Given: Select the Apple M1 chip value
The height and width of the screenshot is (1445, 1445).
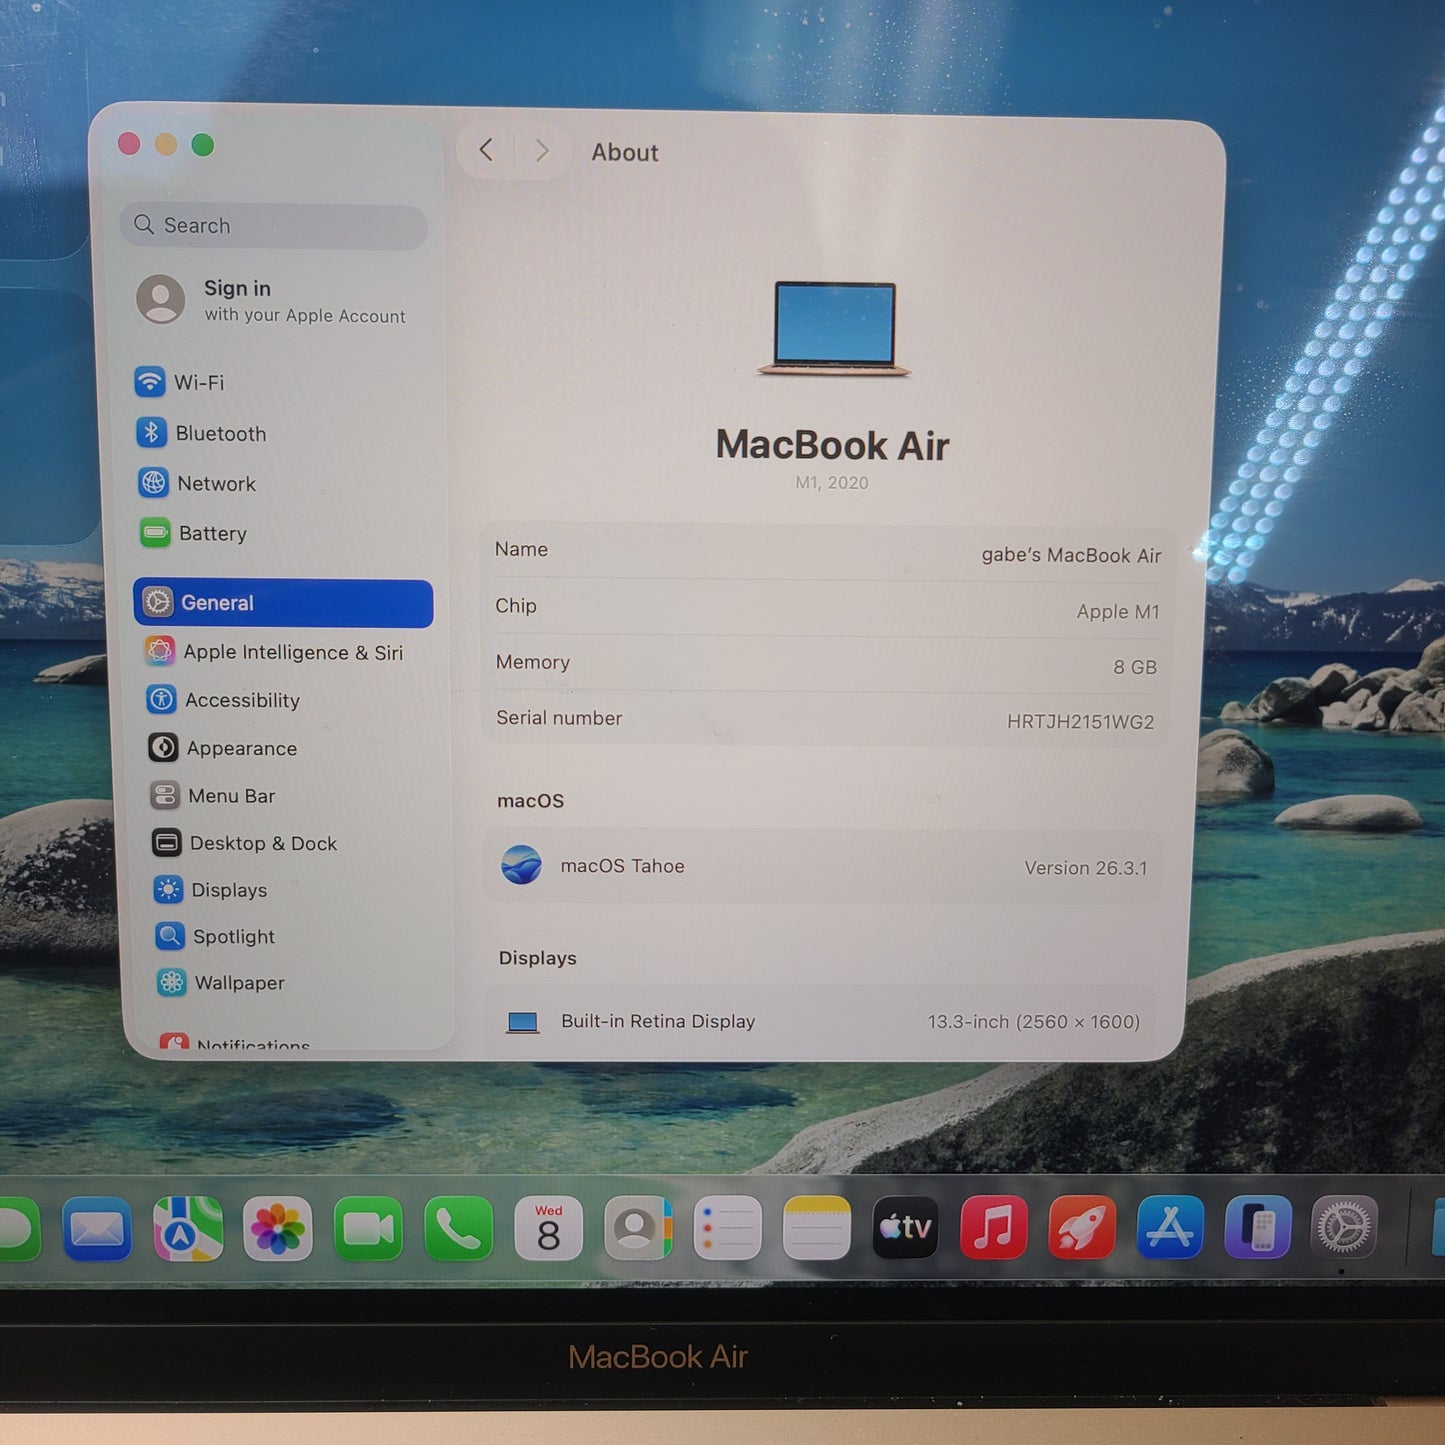Looking at the screenshot, I should (x=1118, y=611).
